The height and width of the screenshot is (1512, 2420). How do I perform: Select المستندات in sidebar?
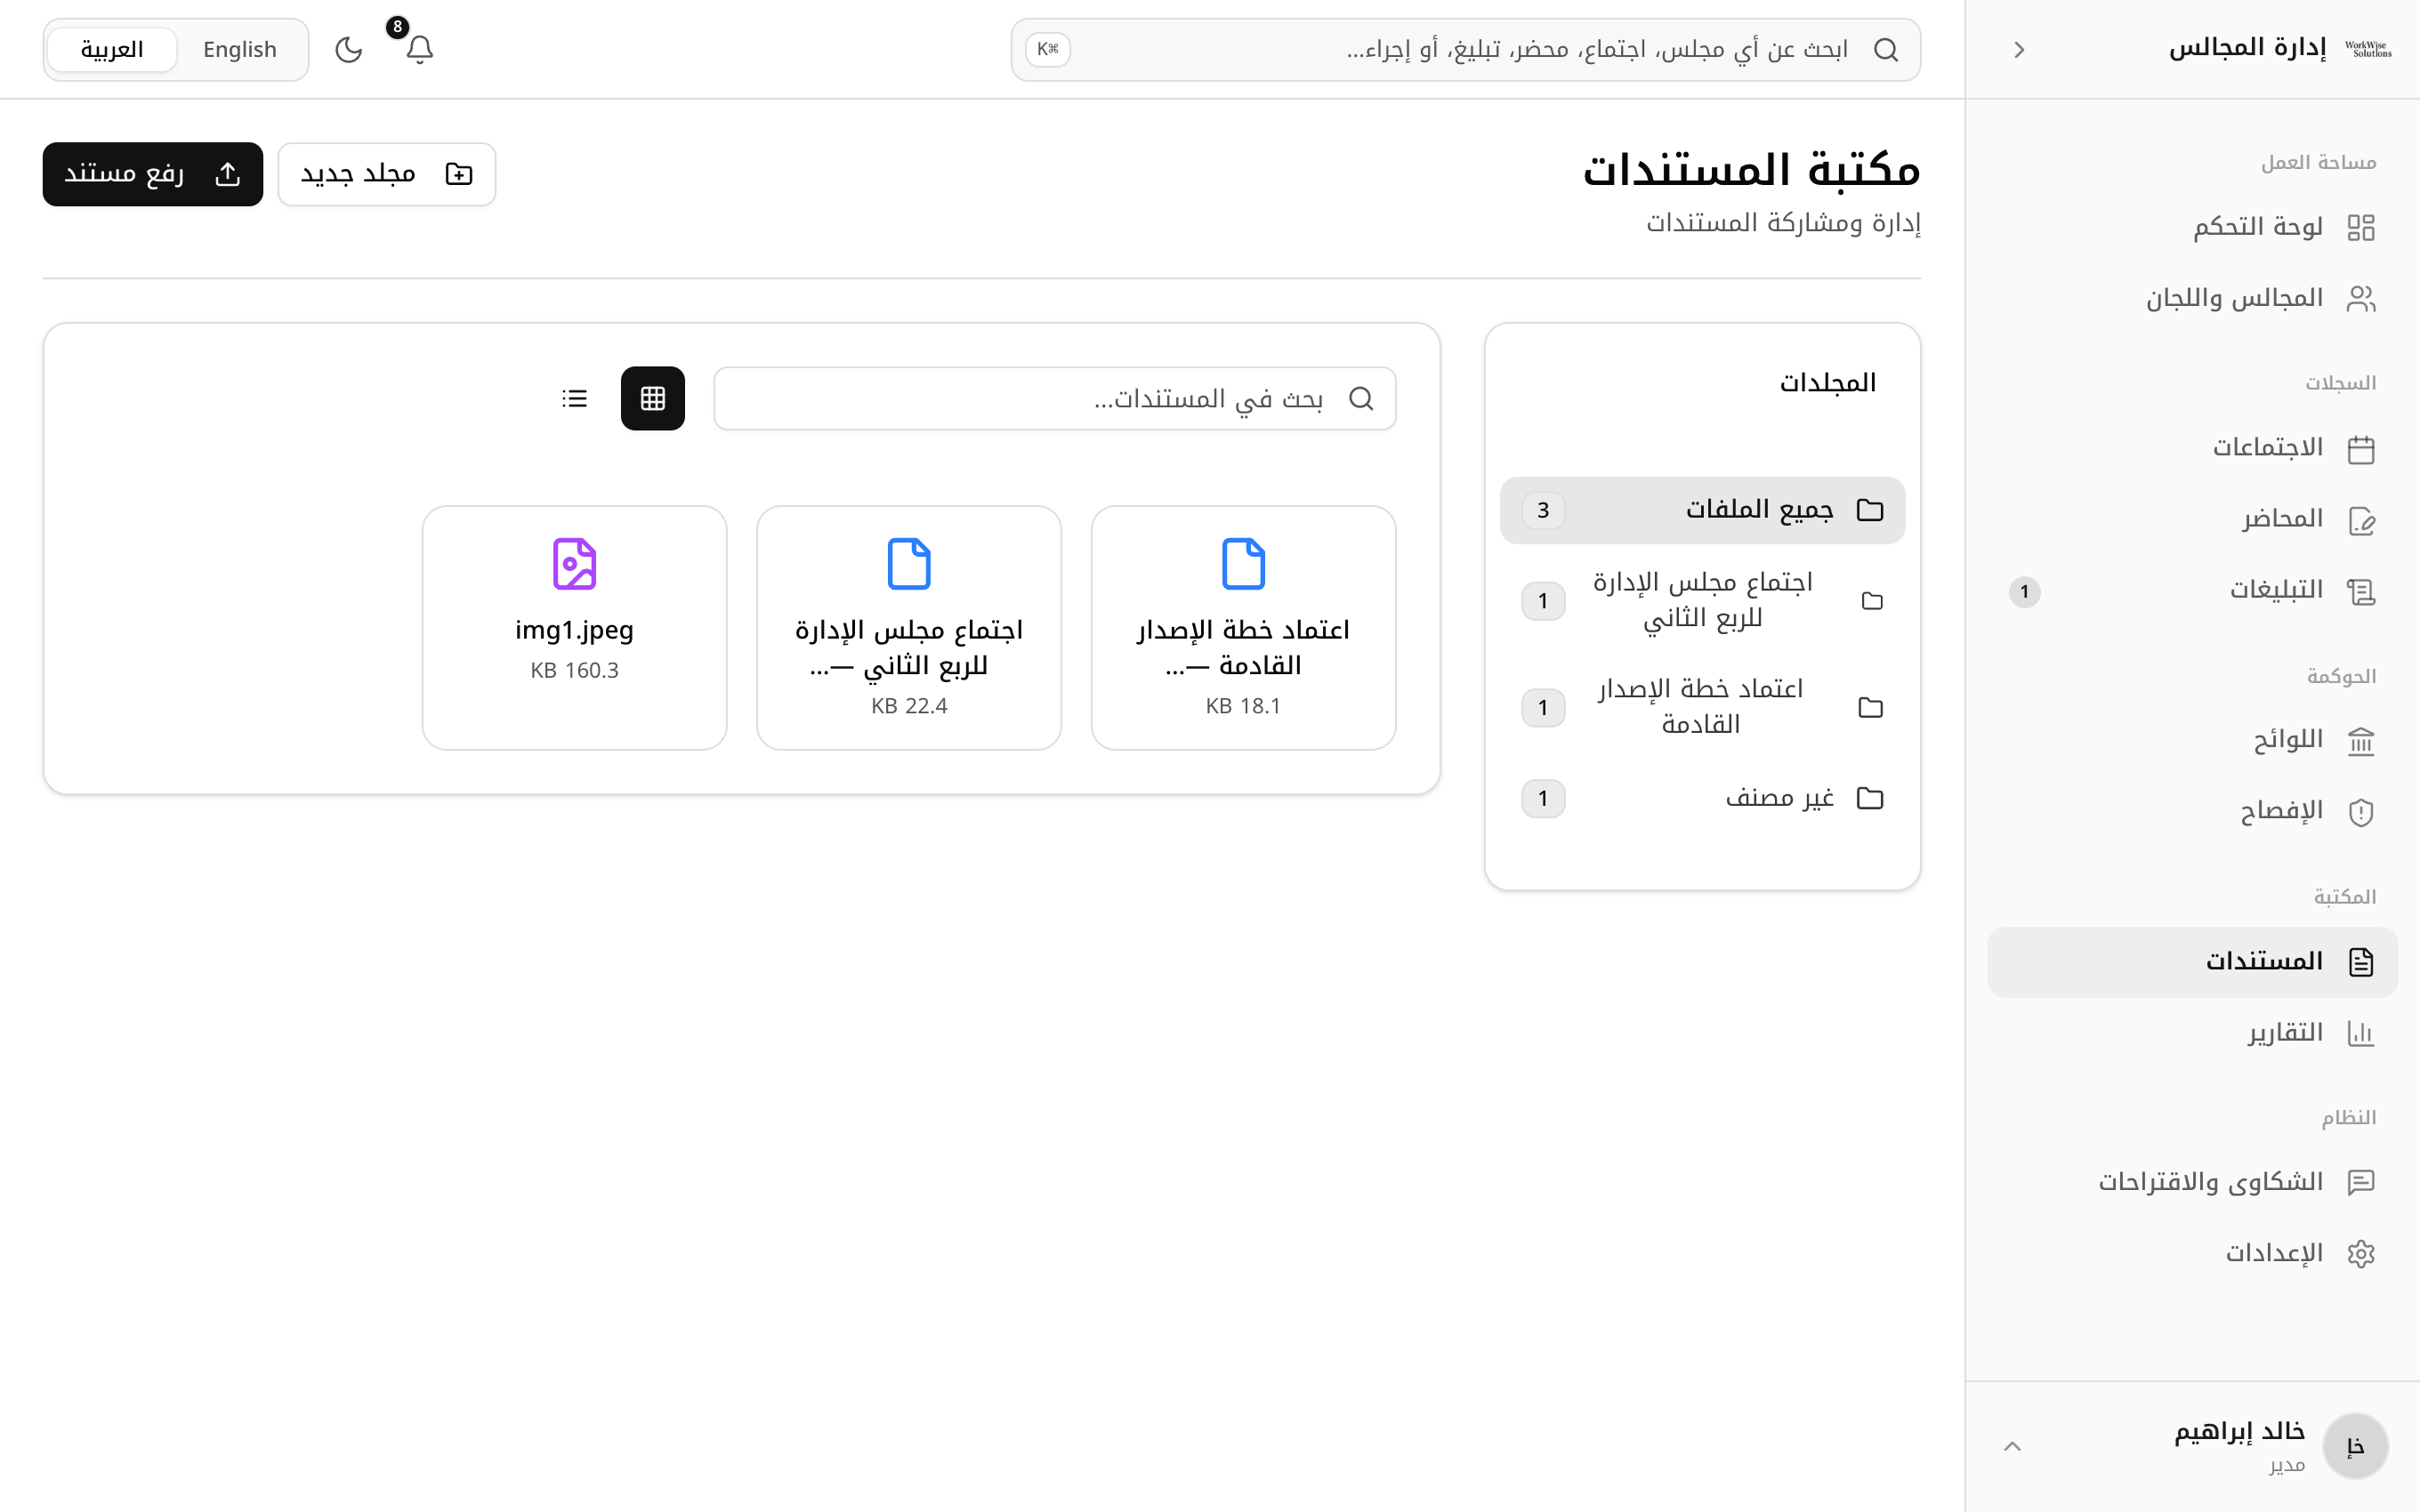click(x=2192, y=961)
